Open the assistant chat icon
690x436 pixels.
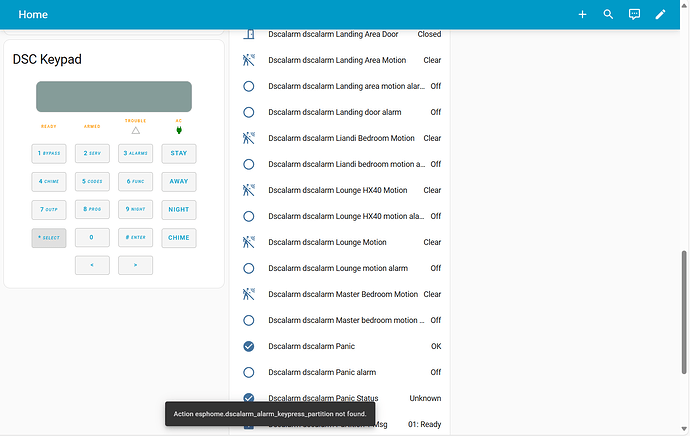634,15
